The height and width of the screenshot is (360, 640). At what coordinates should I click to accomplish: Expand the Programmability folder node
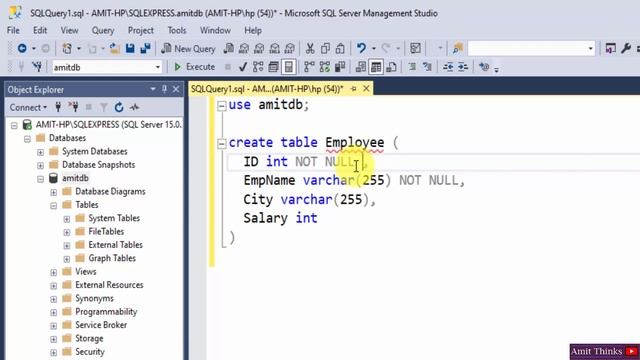pyautogui.click(x=53, y=312)
